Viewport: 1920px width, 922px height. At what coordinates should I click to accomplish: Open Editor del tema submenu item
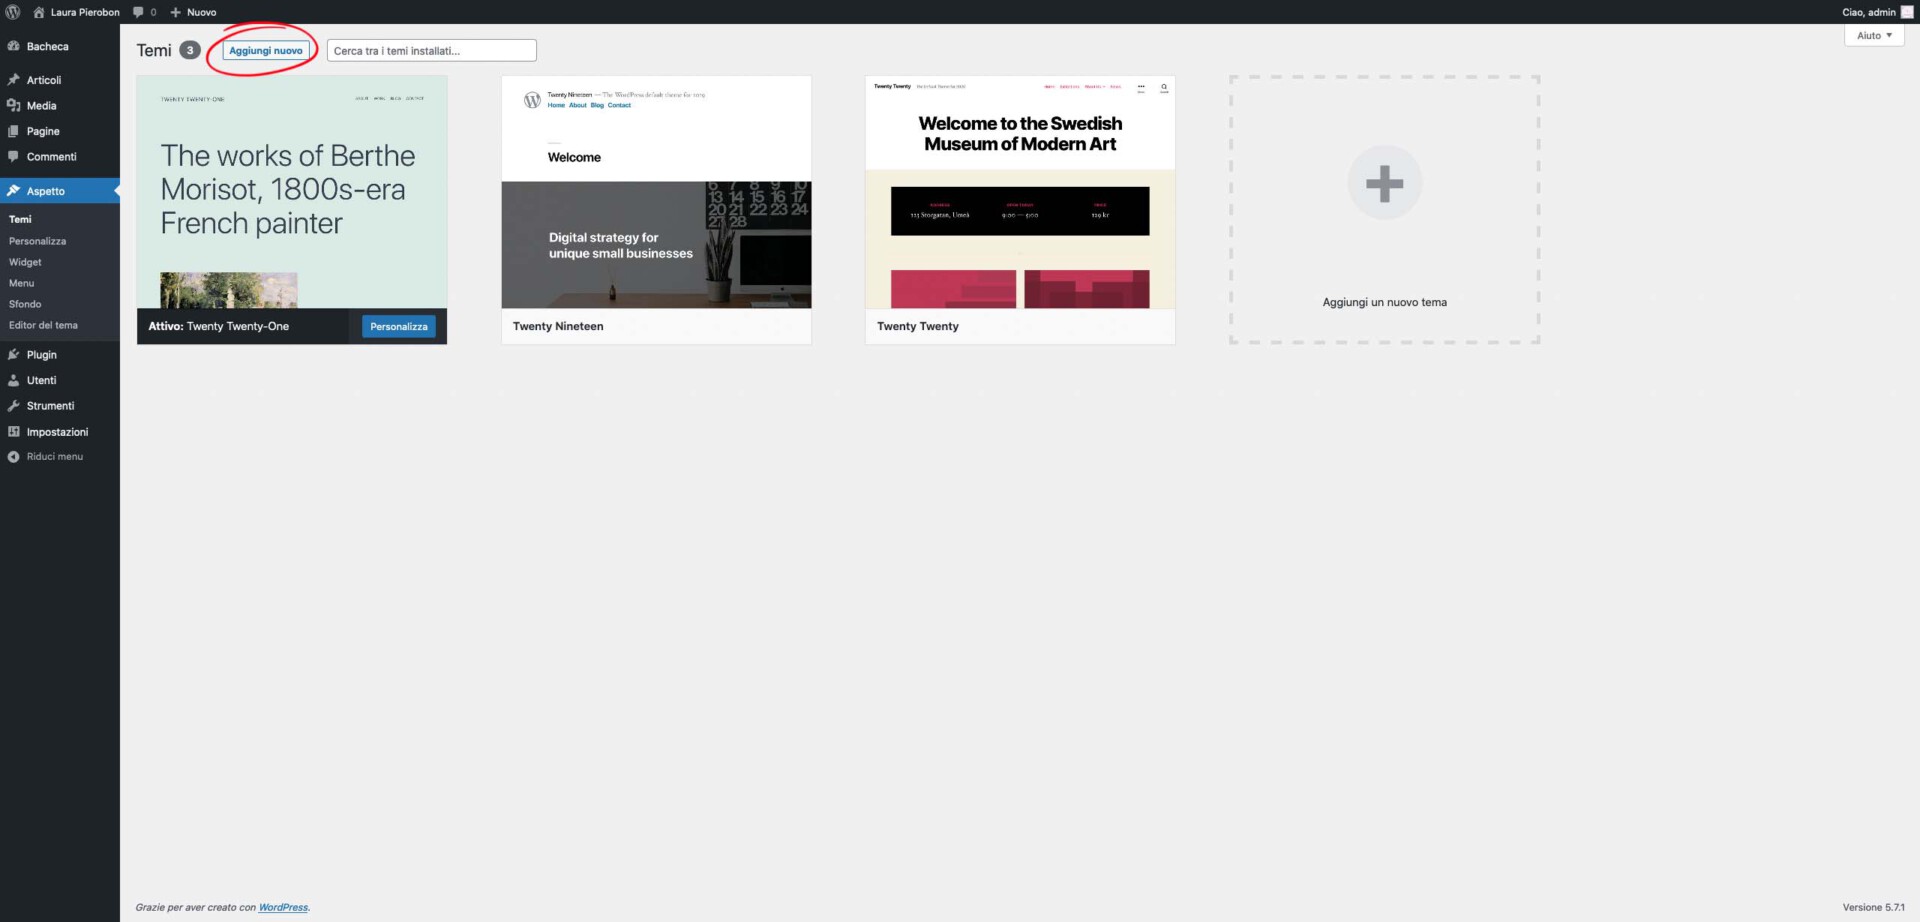click(x=43, y=325)
